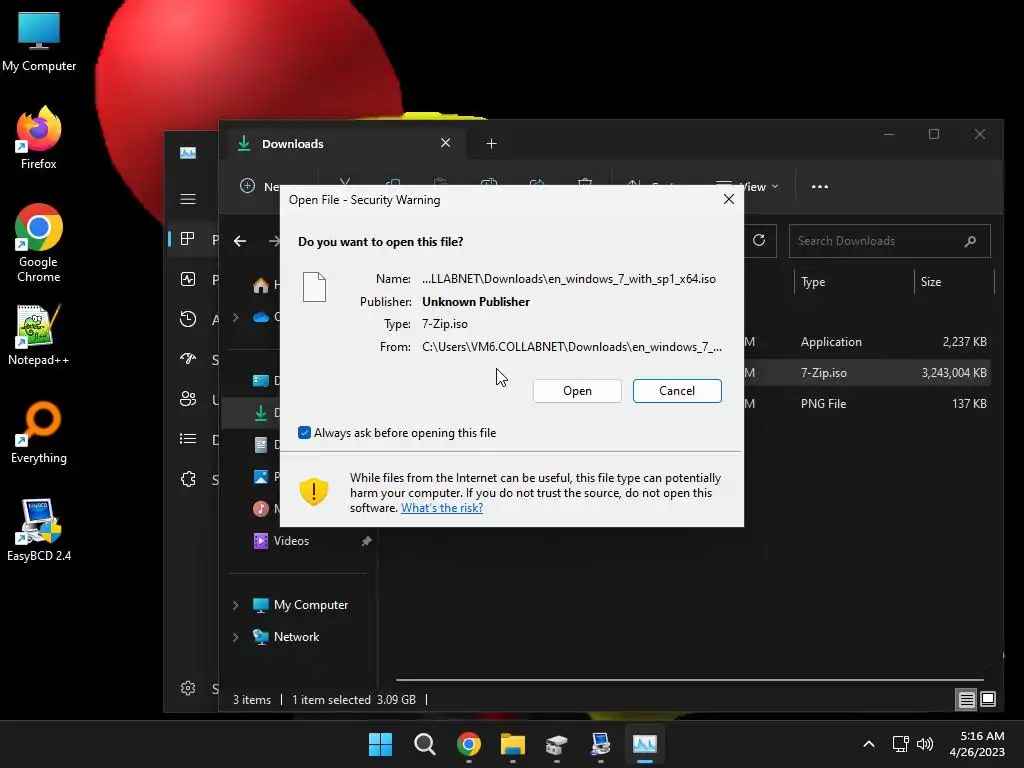Select the 7-Zip.iso file row
Screen dimensions: 1024x768
(867, 373)
